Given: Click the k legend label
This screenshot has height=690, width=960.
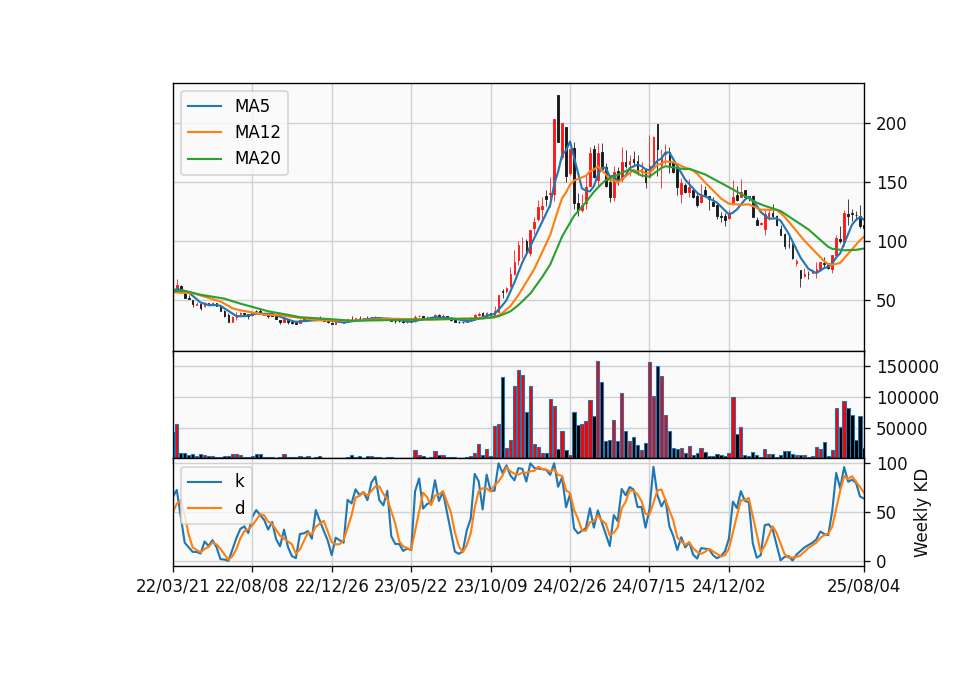Looking at the screenshot, I should 239,481.
